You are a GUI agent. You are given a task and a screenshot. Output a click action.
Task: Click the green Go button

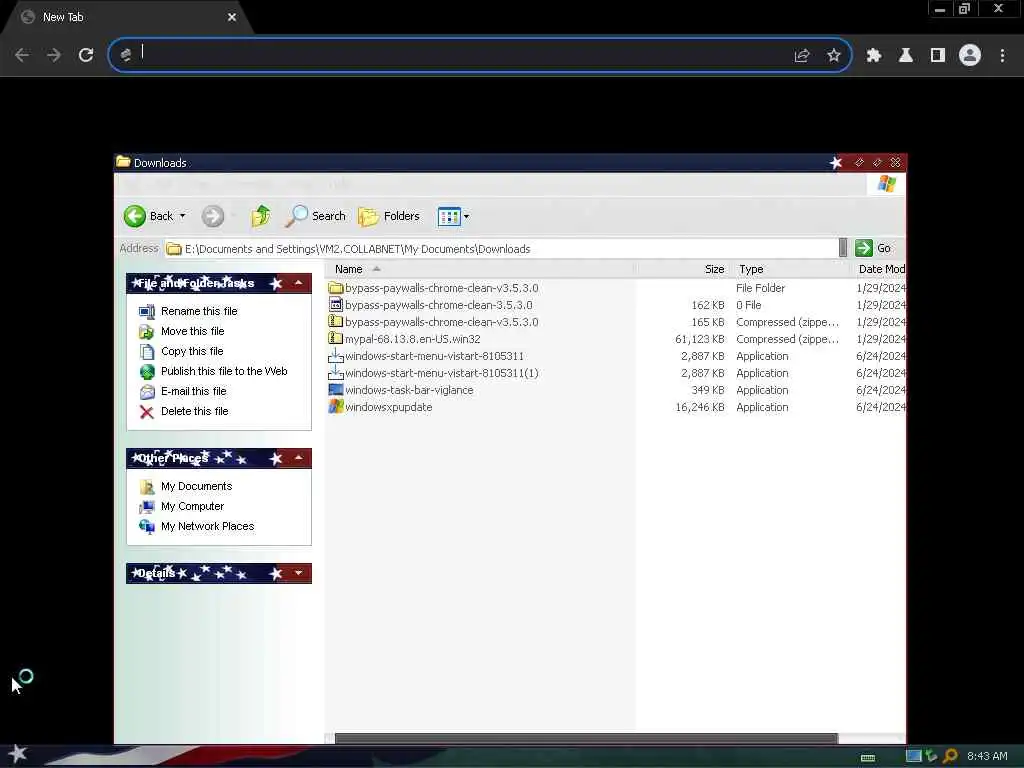click(873, 248)
